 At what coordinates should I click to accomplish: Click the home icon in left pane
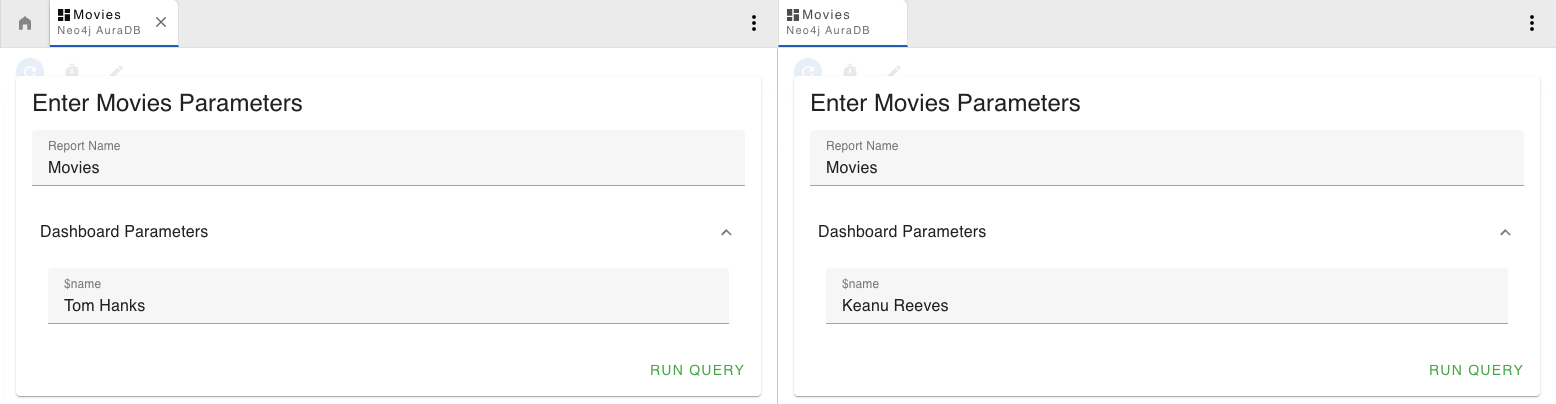coord(25,23)
